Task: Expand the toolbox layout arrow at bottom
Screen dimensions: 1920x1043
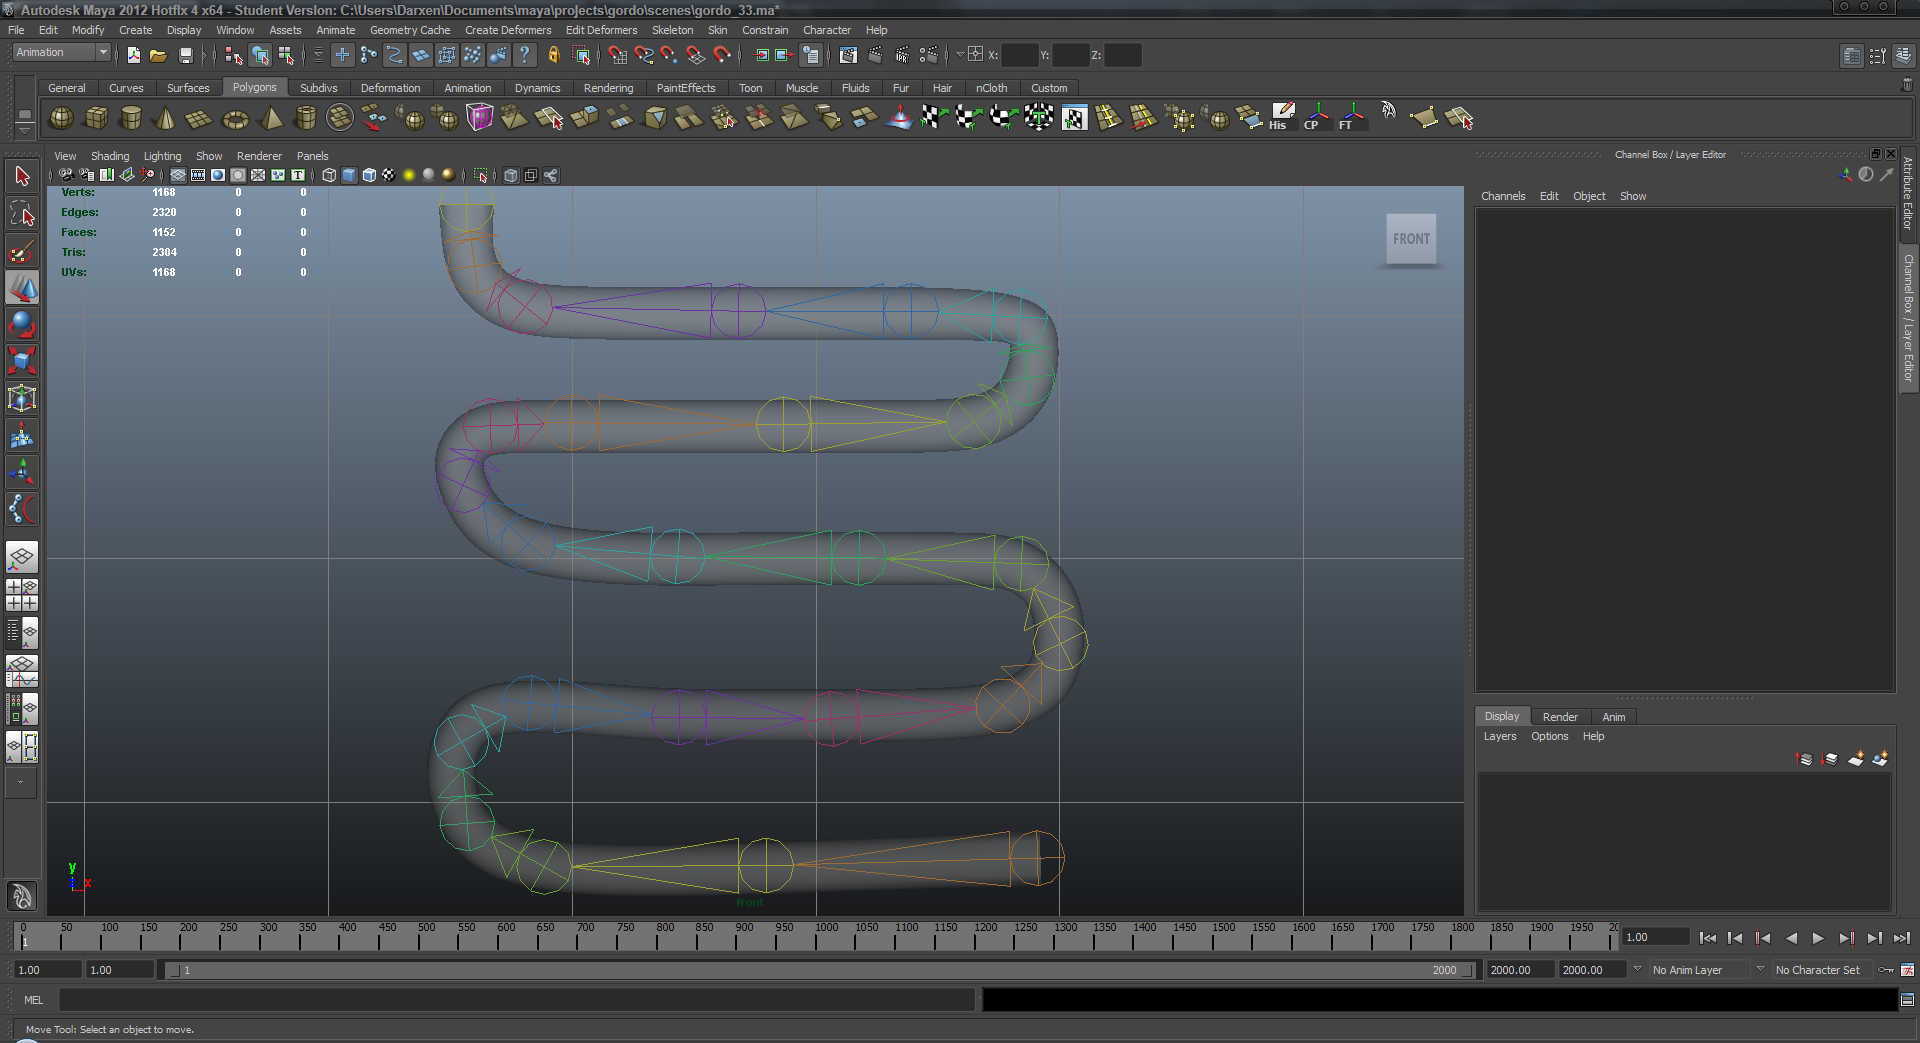Action: click(x=21, y=783)
